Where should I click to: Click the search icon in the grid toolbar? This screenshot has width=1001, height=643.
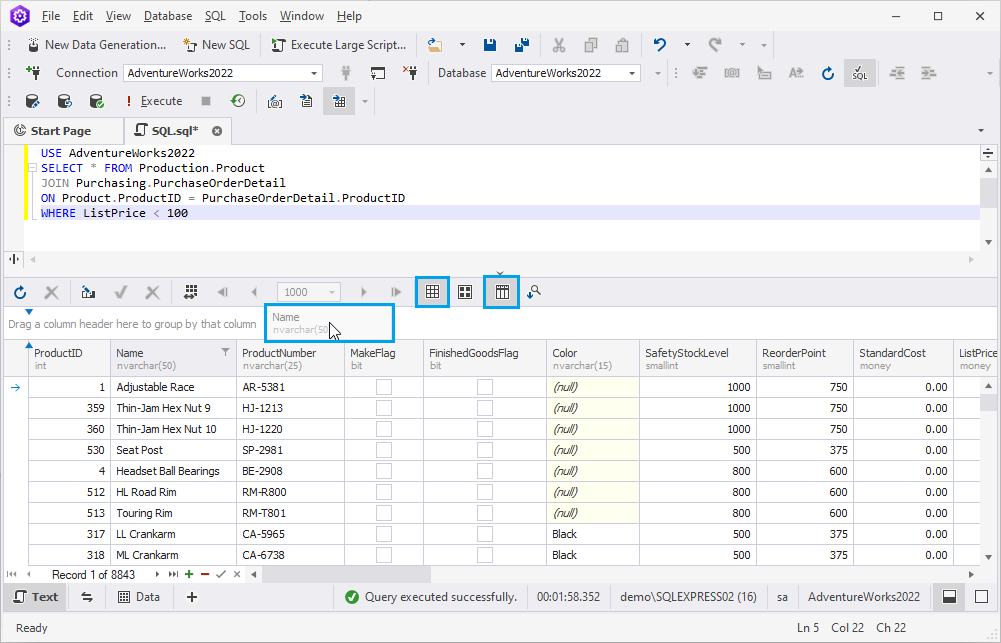point(534,292)
